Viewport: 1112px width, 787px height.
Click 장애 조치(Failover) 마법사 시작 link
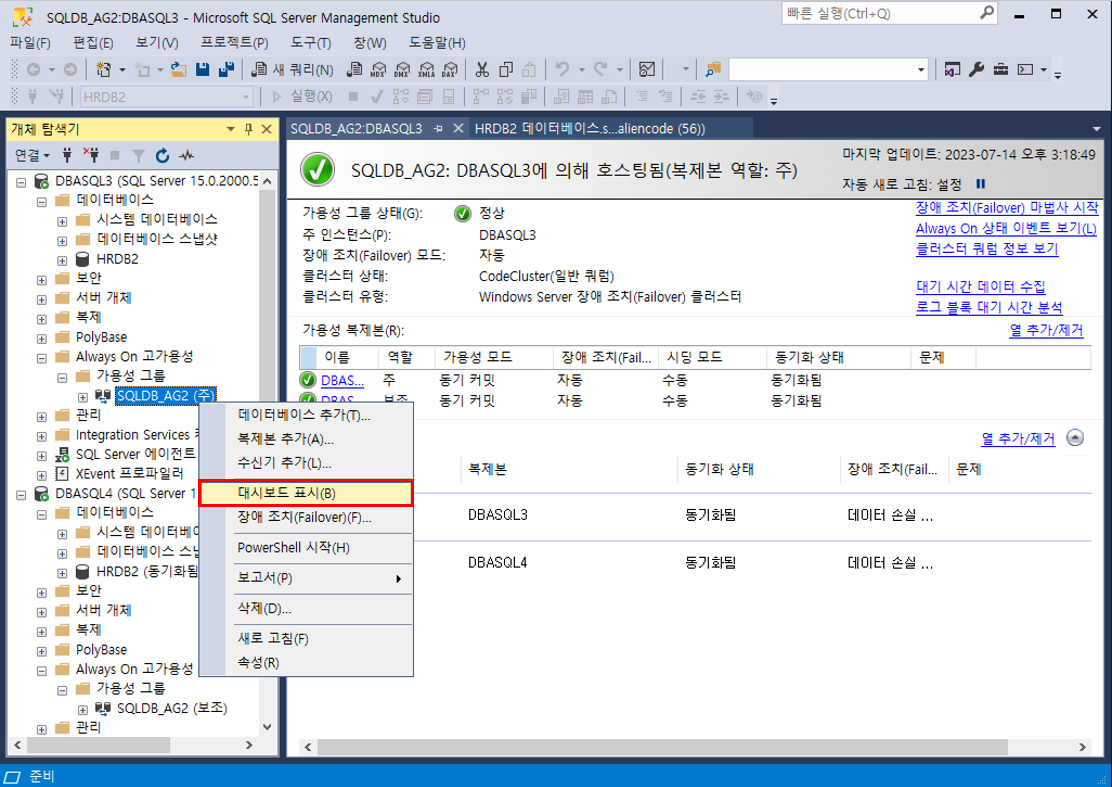[1006, 208]
